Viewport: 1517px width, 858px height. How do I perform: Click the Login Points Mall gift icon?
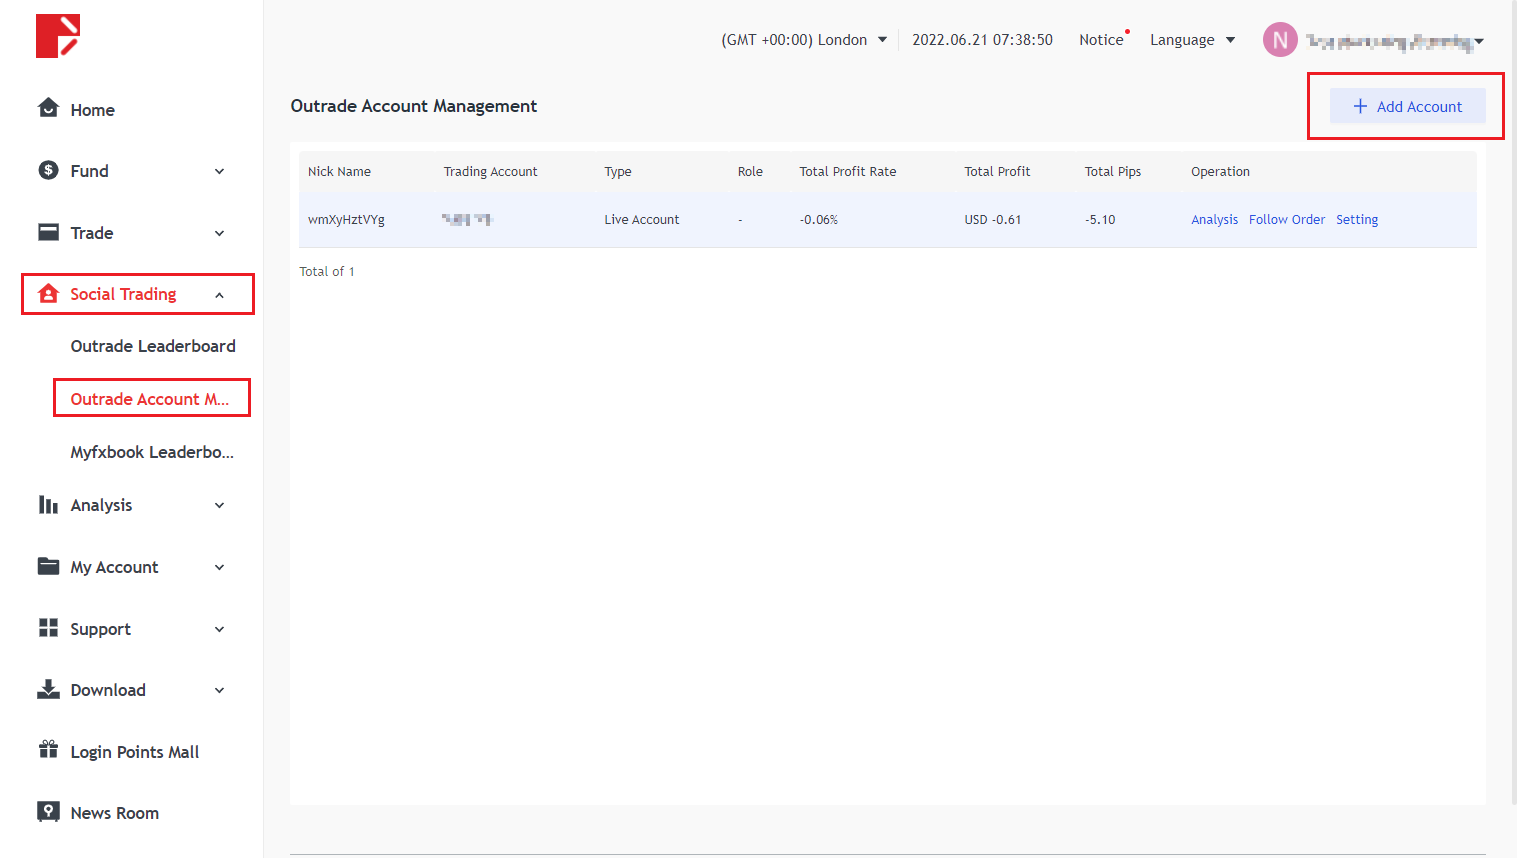coord(48,750)
